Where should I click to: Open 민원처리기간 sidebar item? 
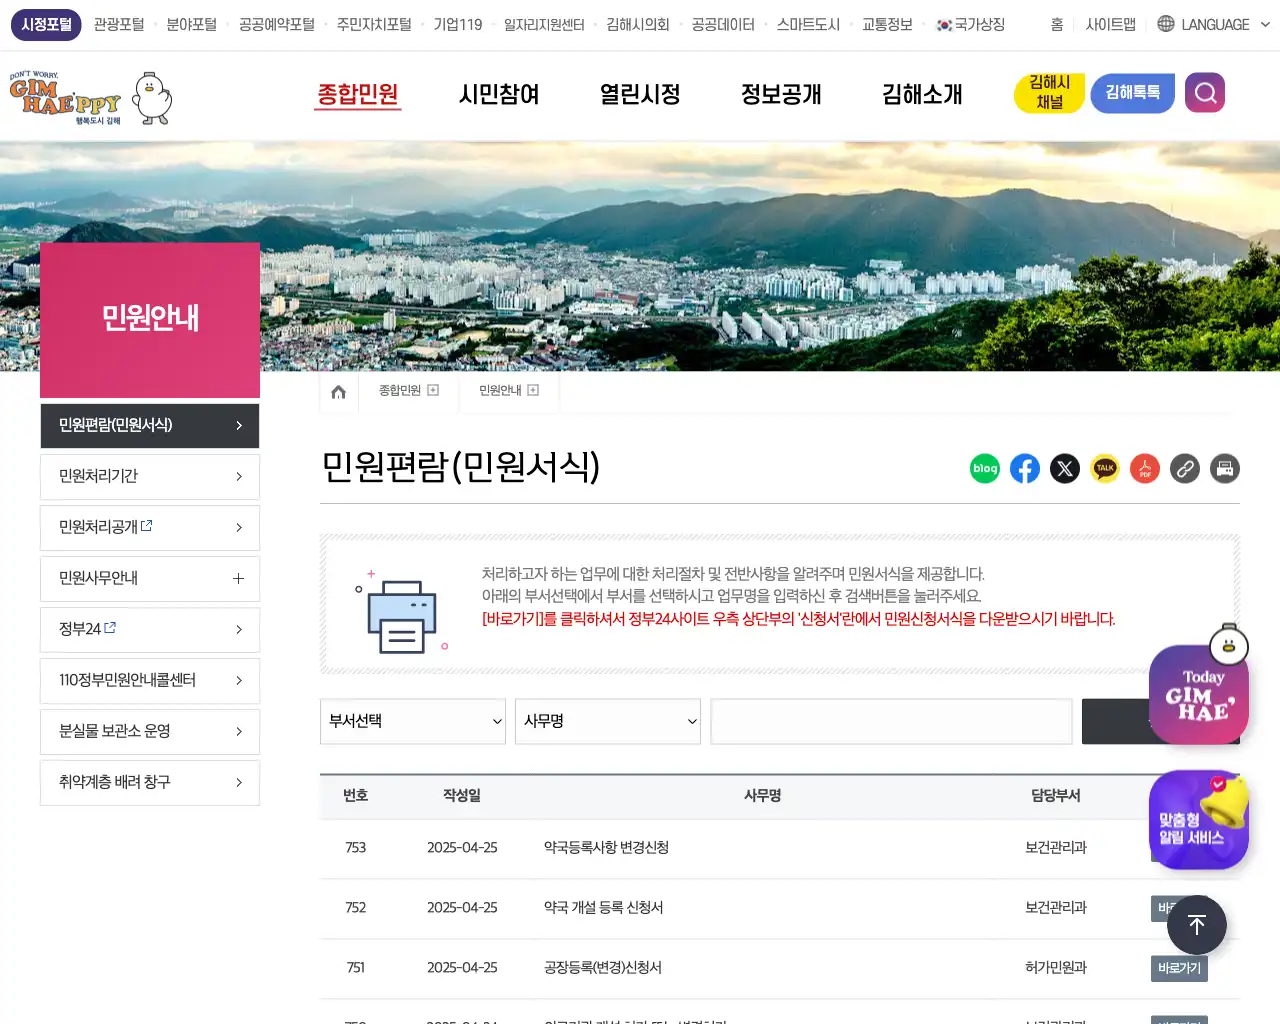click(150, 477)
